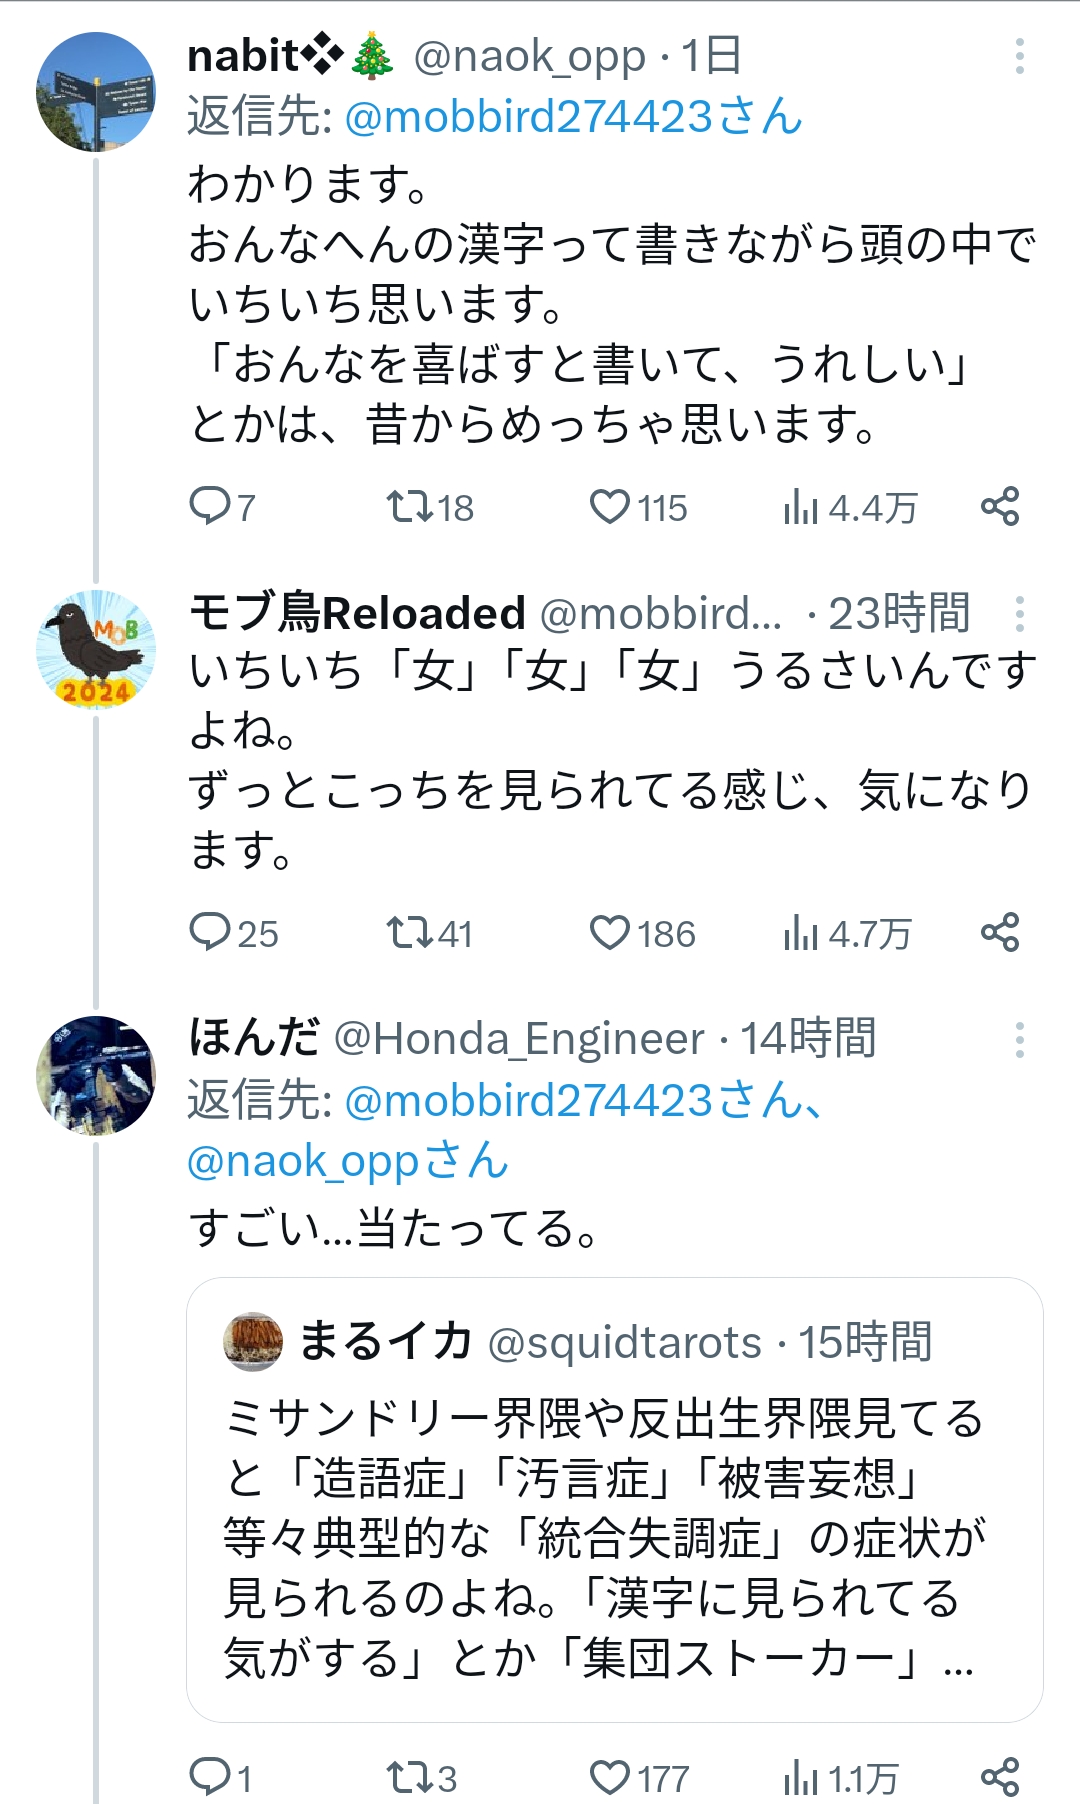Open more menu on モブ鳥Reloaded tweet

coord(1019,613)
